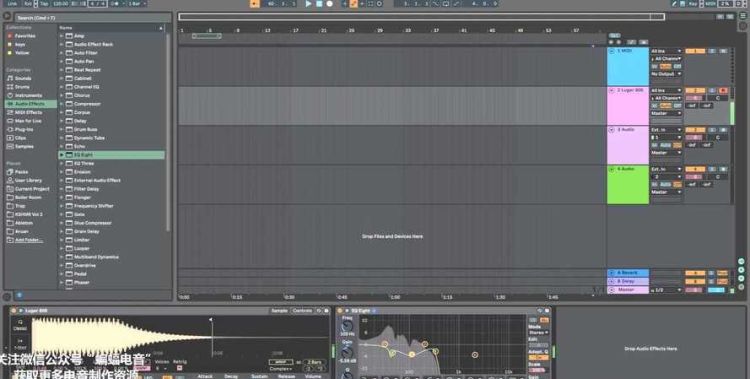The height and width of the screenshot is (379, 750).
Task: Open the User Library place
Action: click(x=28, y=180)
